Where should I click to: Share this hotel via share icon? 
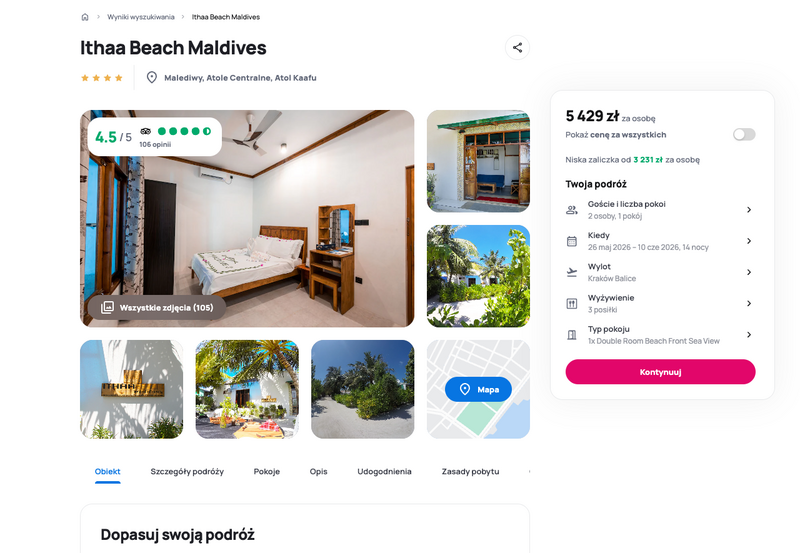517,47
